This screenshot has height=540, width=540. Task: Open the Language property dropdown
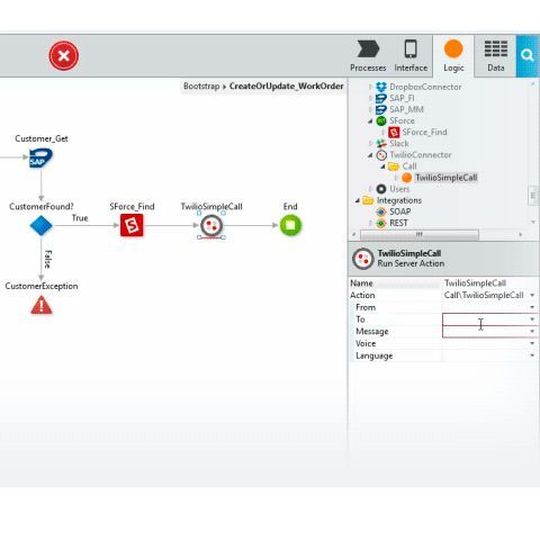click(x=532, y=356)
